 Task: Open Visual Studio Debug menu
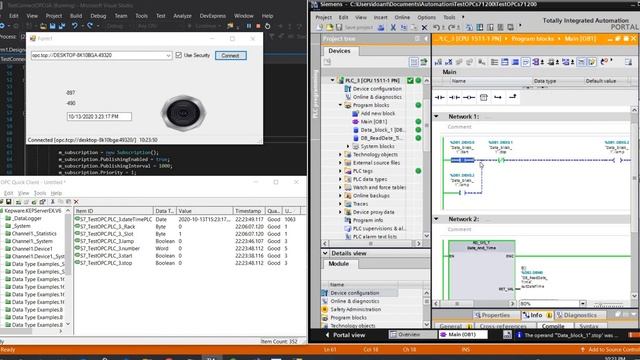(x=98, y=16)
